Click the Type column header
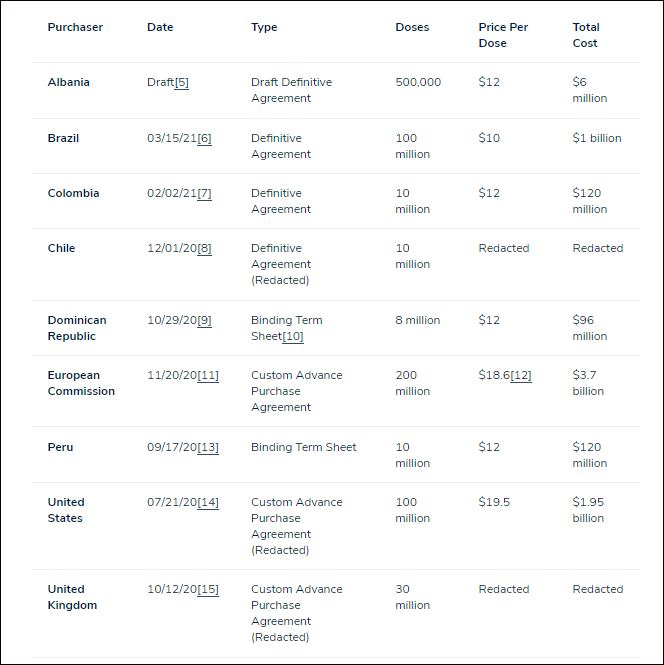This screenshot has width=664, height=665. pos(264,28)
